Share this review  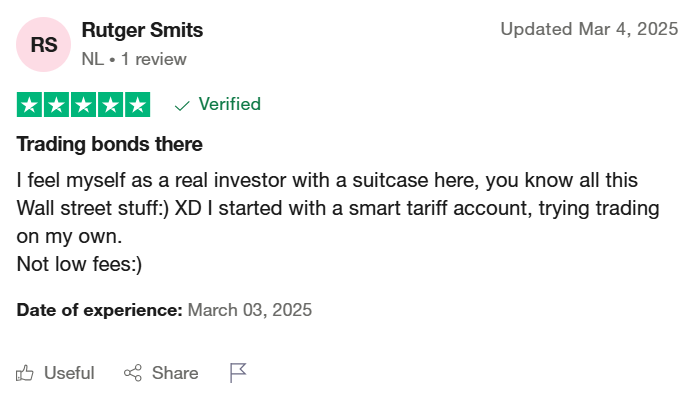tap(161, 373)
